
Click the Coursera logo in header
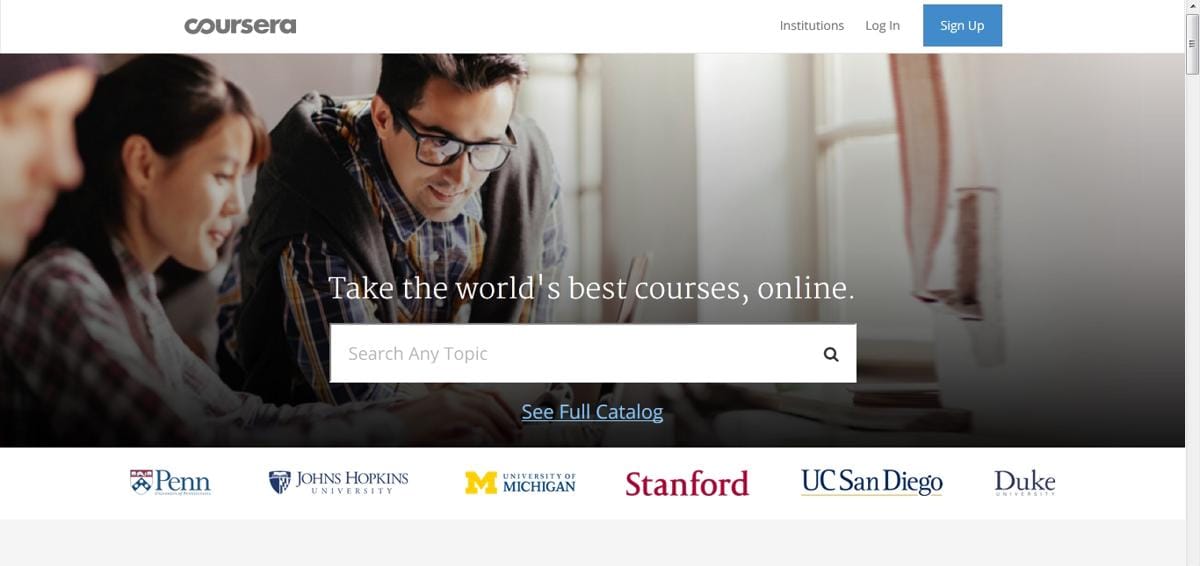pyautogui.click(x=240, y=26)
